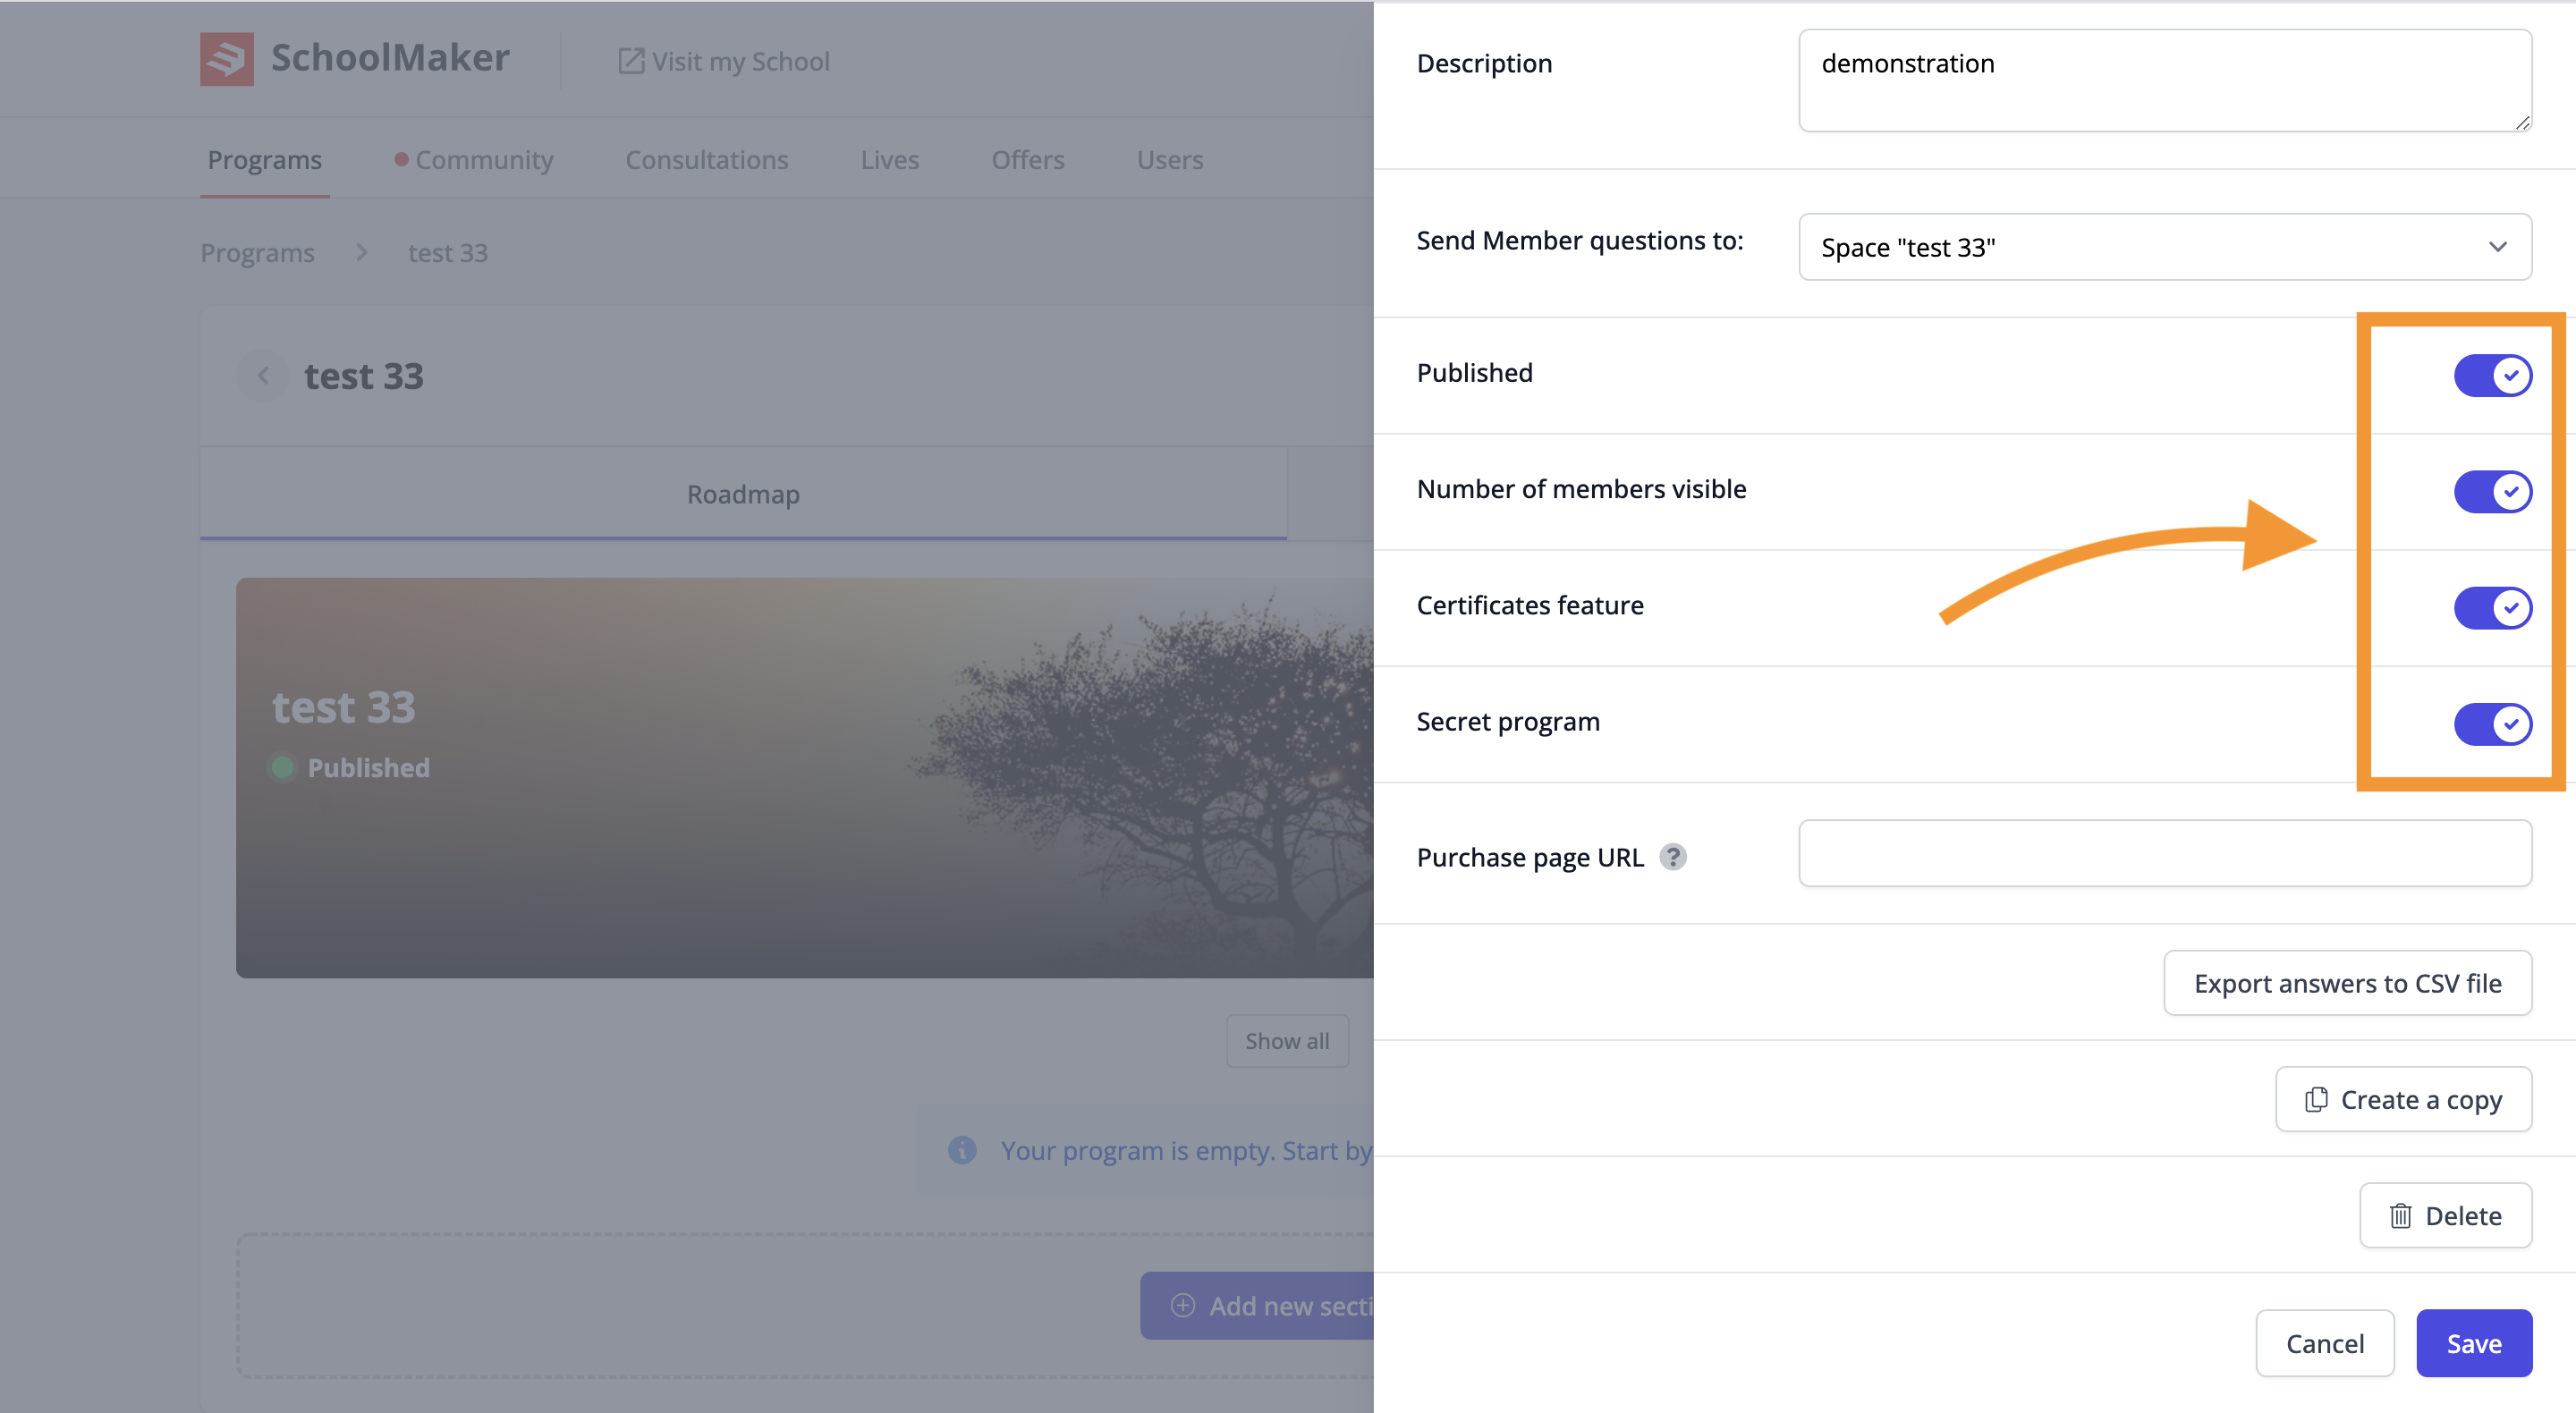Click the Add new section button
Image resolution: width=2576 pixels, height=1413 pixels.
tap(1258, 1306)
